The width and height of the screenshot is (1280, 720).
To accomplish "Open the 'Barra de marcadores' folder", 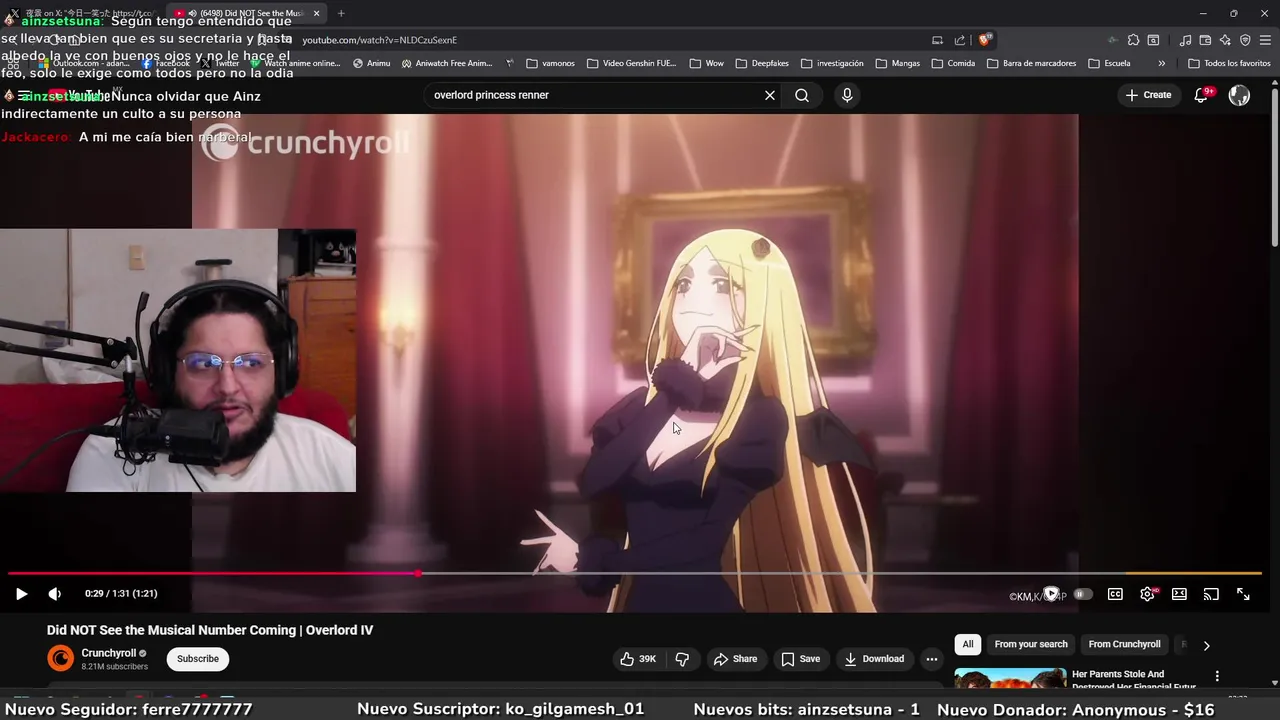I will tap(1032, 63).
